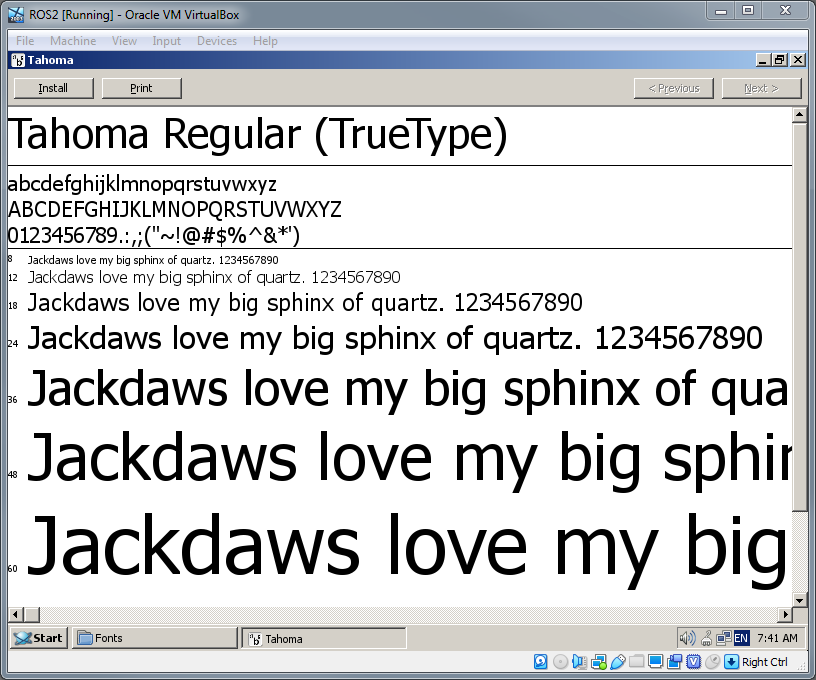Click the VirtualBox audio status icon
Screen dimensions: 816x680
579,662
